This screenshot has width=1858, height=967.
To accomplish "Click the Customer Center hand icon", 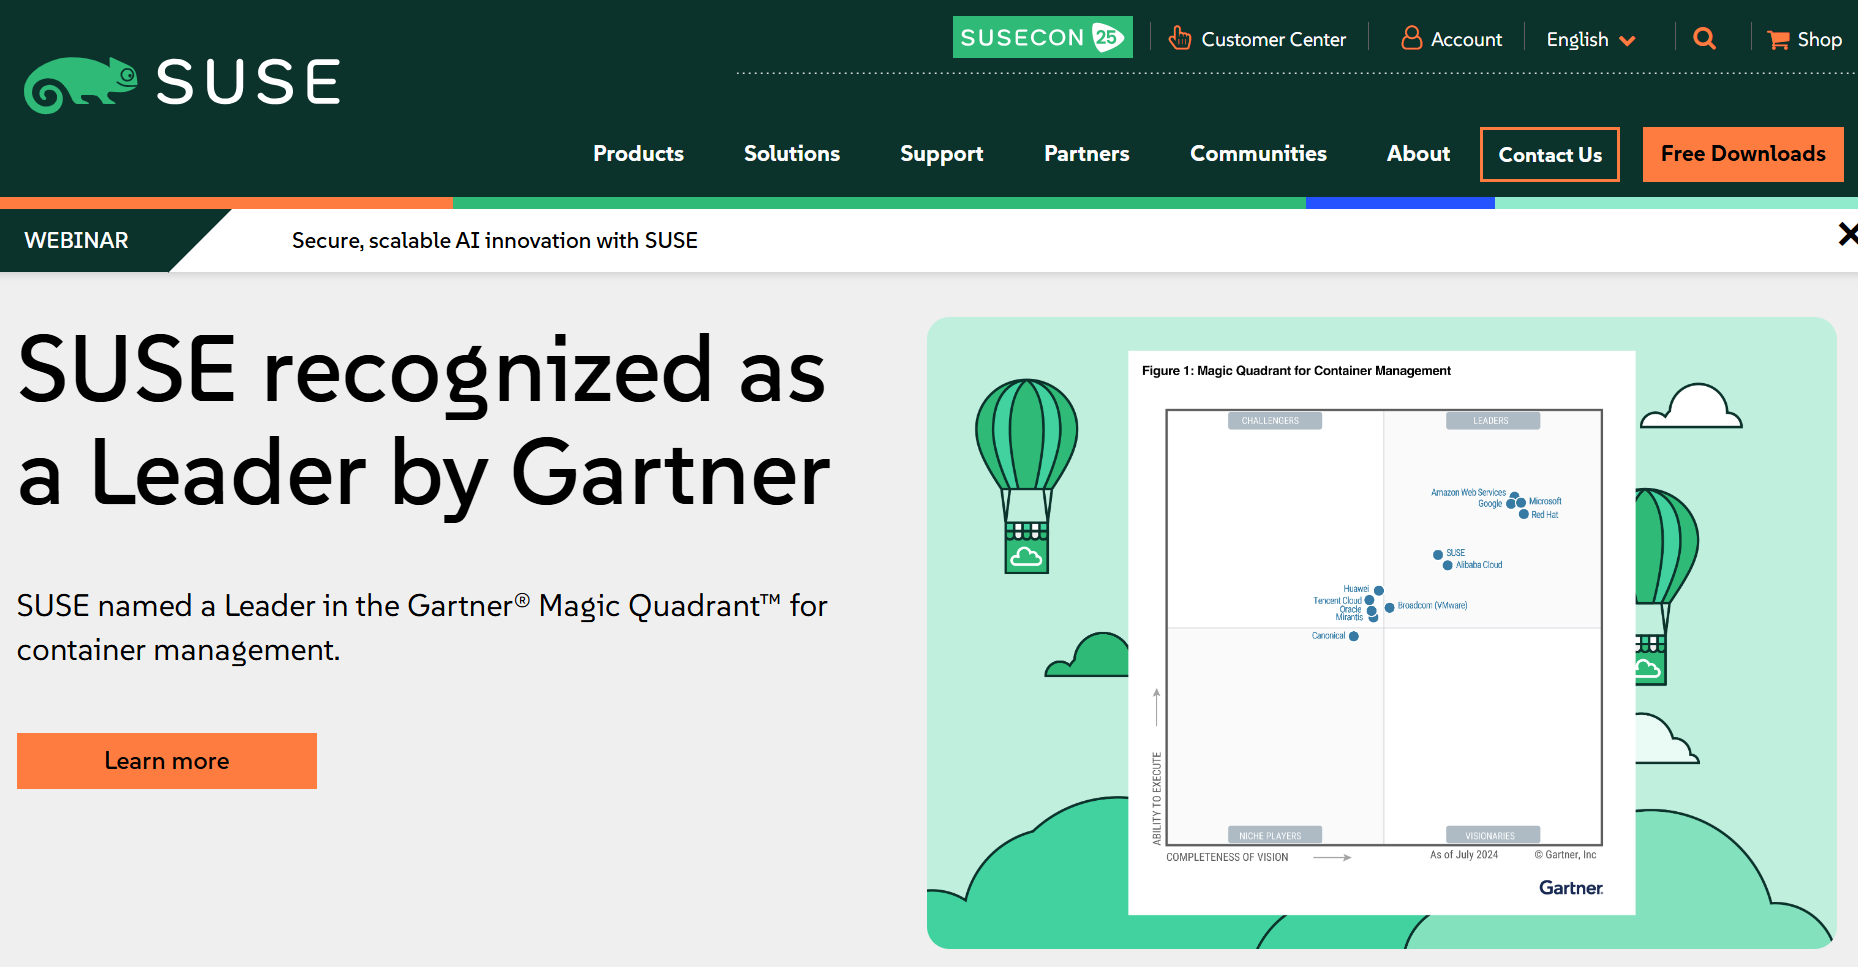I will click(1180, 39).
